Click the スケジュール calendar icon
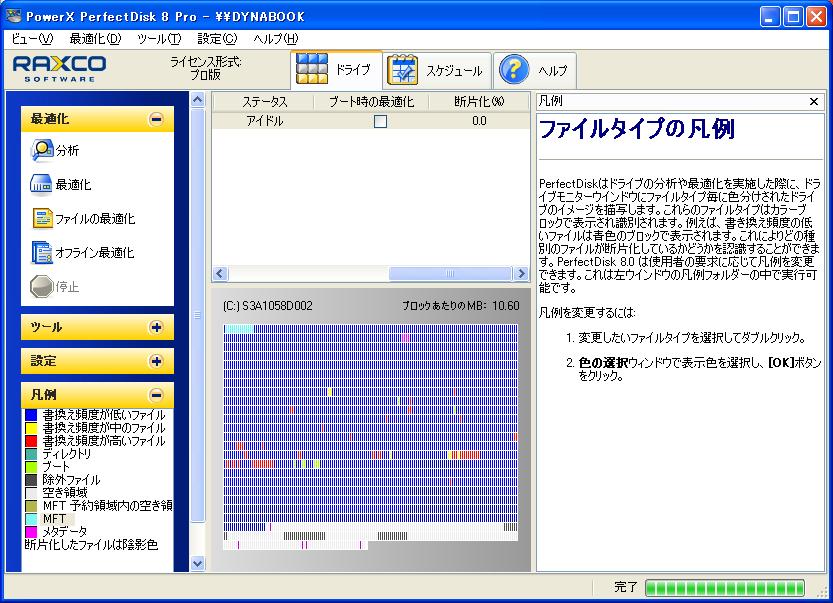833x603 pixels. pyautogui.click(x=402, y=70)
